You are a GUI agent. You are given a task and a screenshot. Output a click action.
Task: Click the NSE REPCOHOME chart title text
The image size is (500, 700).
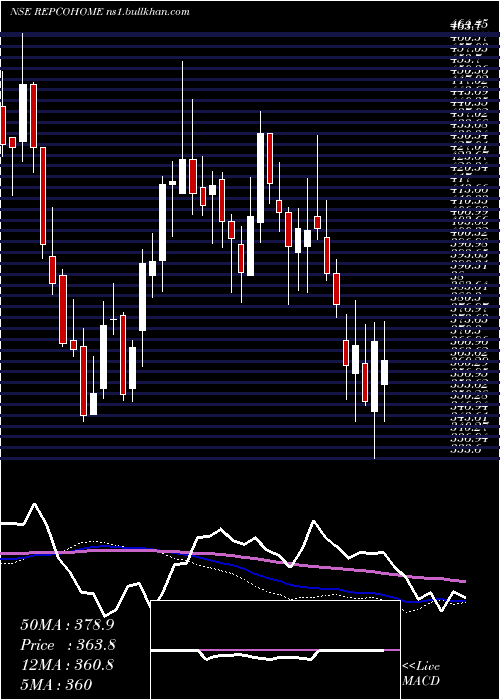click(100, 12)
